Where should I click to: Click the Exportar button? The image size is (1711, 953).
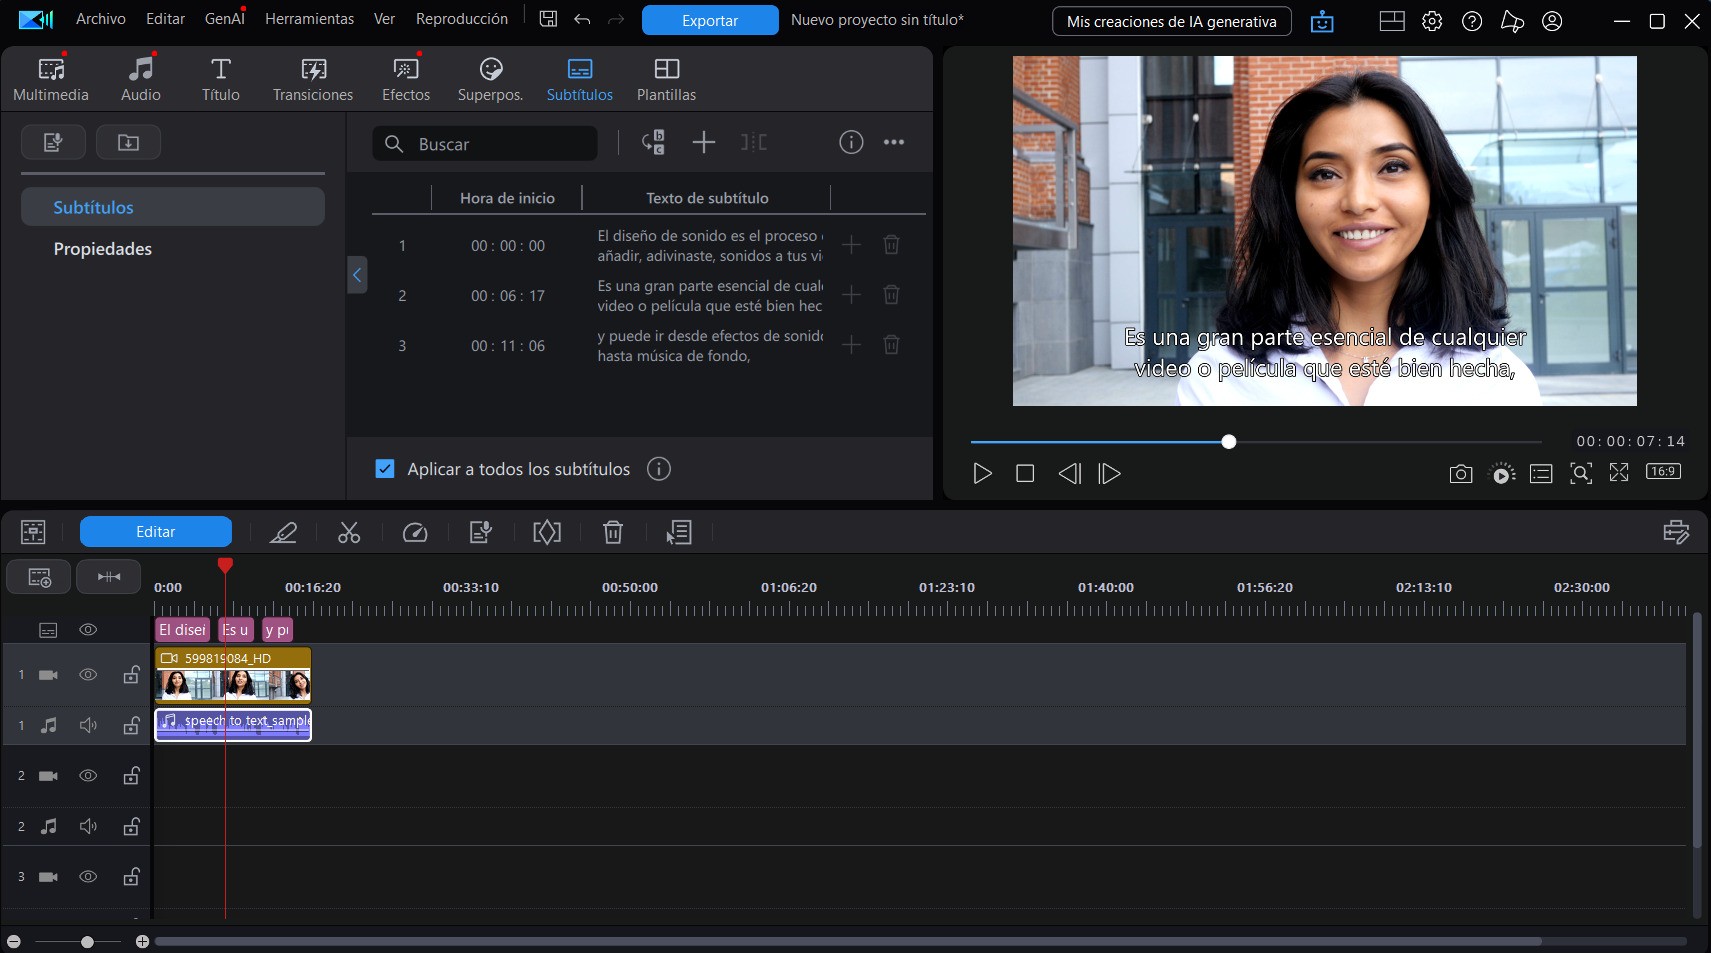coord(708,19)
